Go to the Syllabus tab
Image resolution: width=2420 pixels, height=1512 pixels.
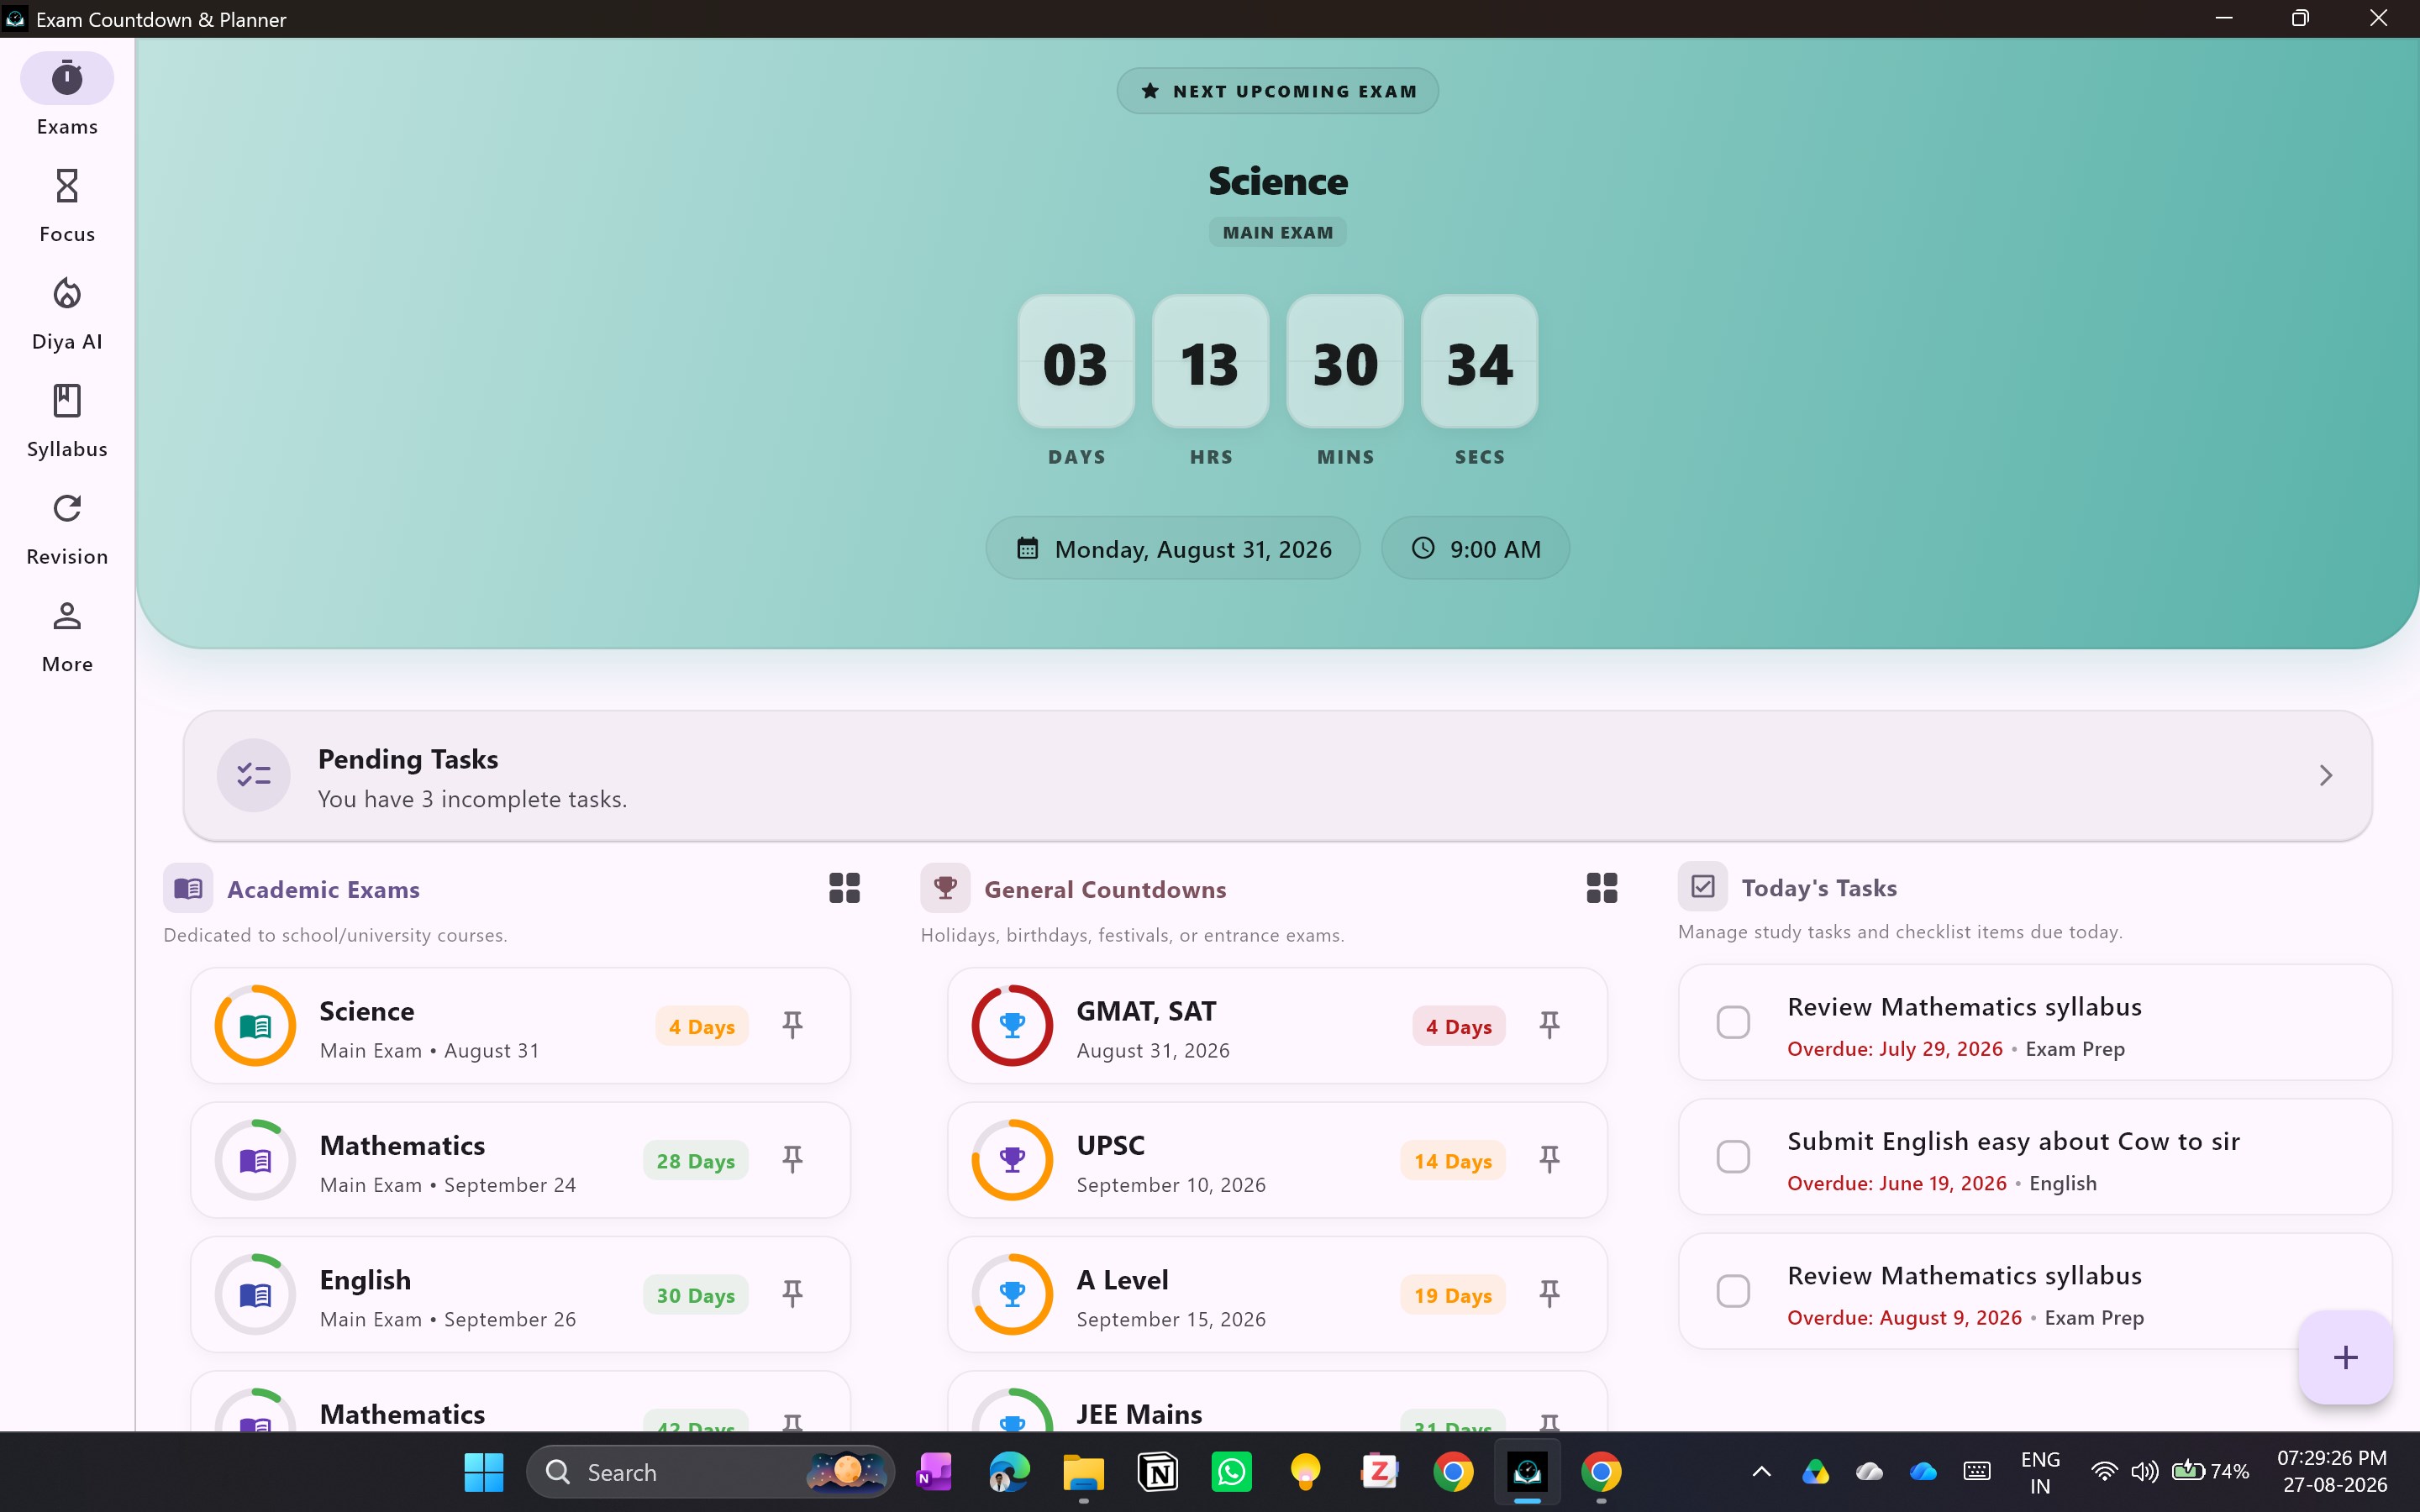point(67,420)
